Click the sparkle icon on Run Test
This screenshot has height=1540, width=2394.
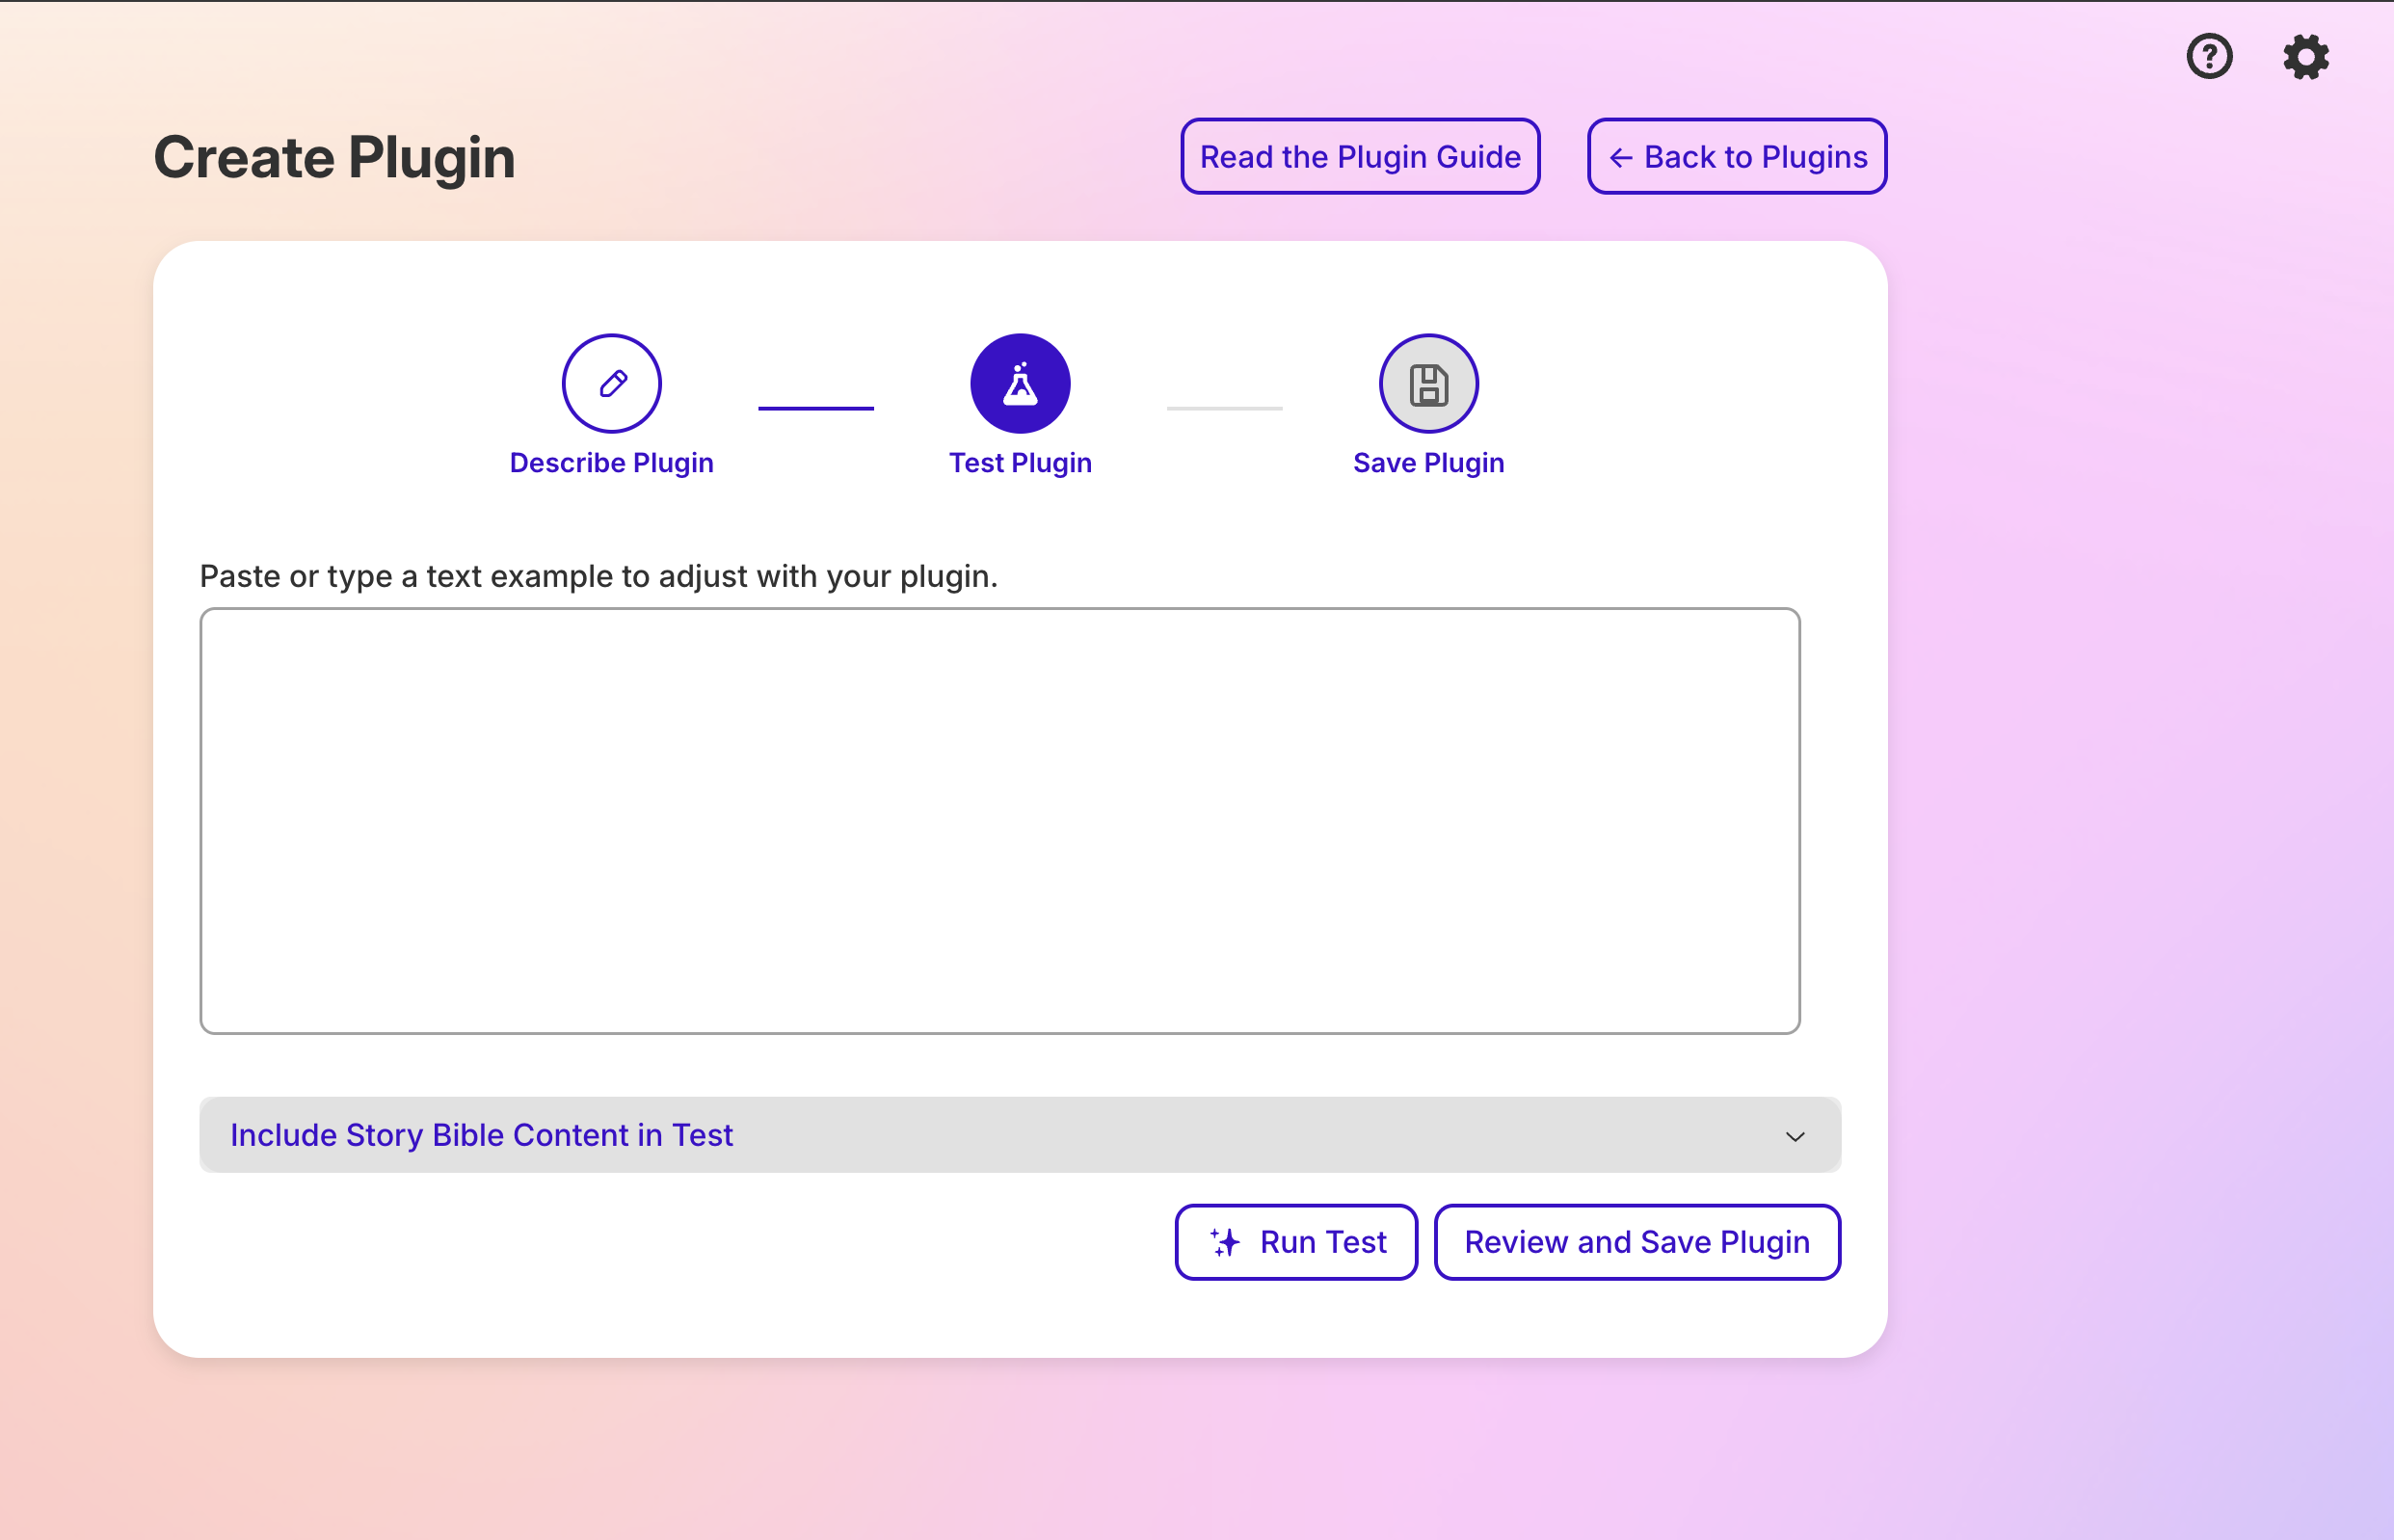tap(1225, 1242)
